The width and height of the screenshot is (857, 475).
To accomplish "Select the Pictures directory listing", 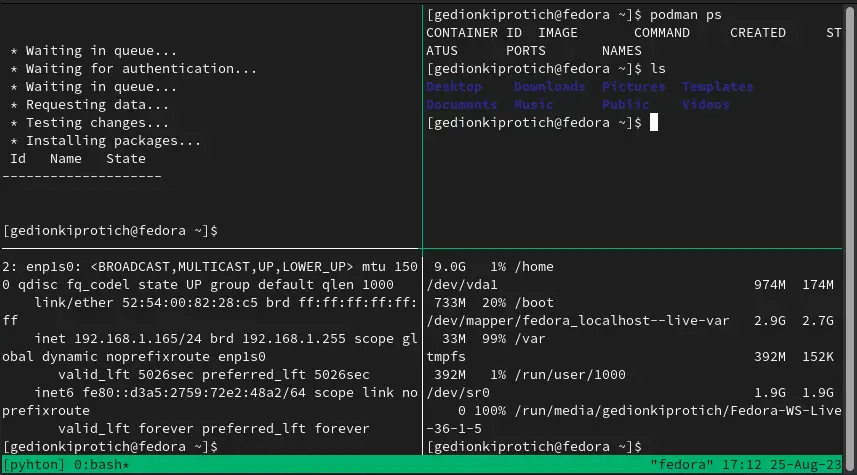I will [x=633, y=86].
